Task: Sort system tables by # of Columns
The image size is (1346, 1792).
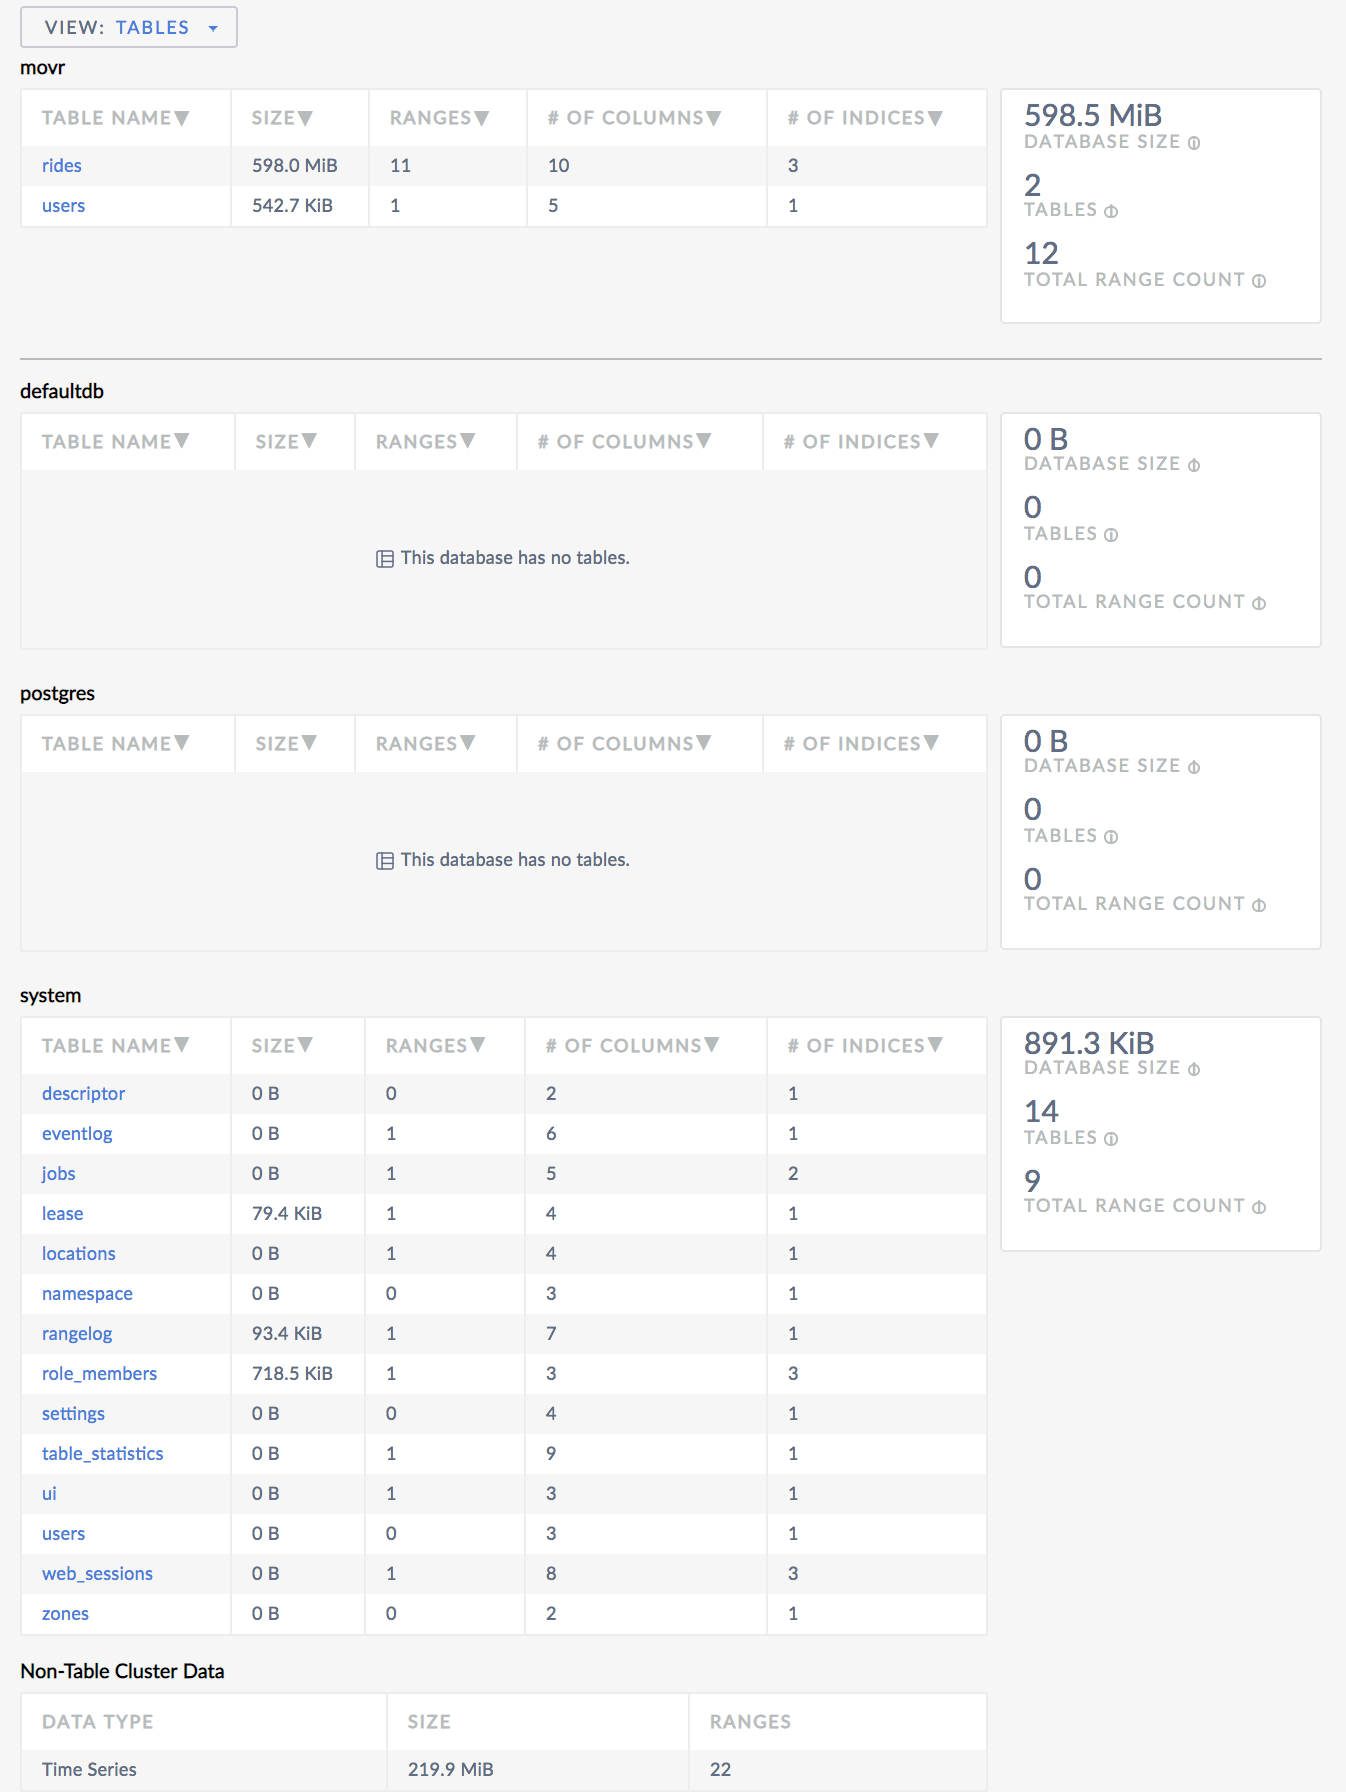Action: click(x=632, y=1045)
